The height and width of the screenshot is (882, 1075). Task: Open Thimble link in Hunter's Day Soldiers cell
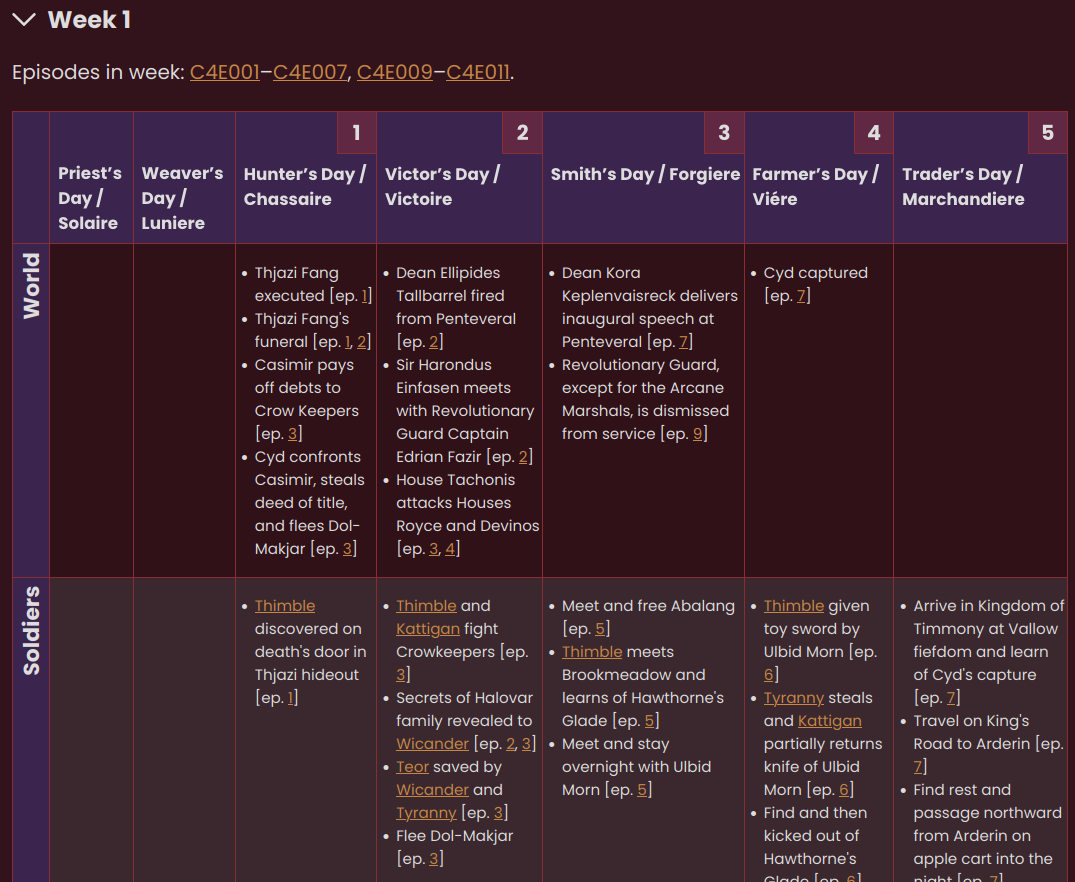[x=285, y=606]
